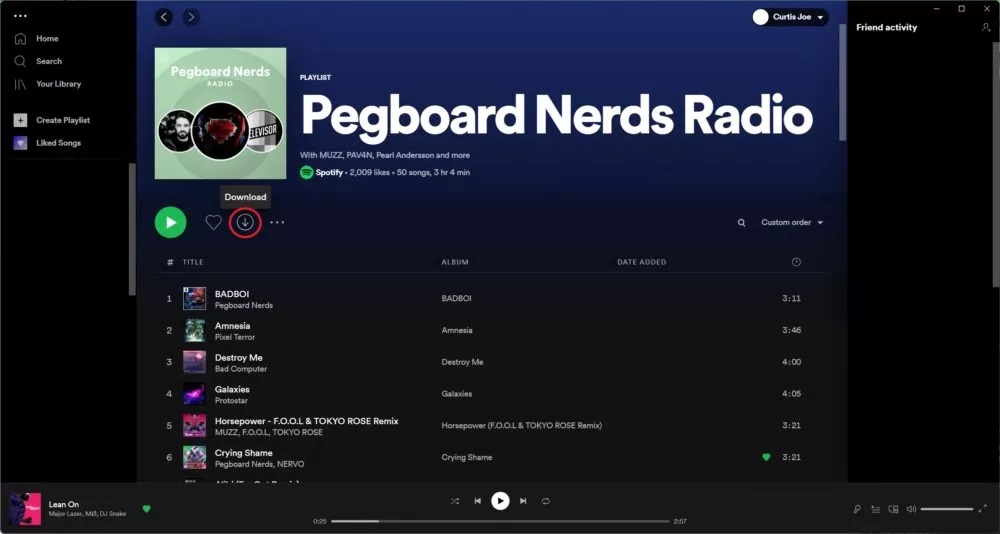Skip to the next track

point(523,501)
